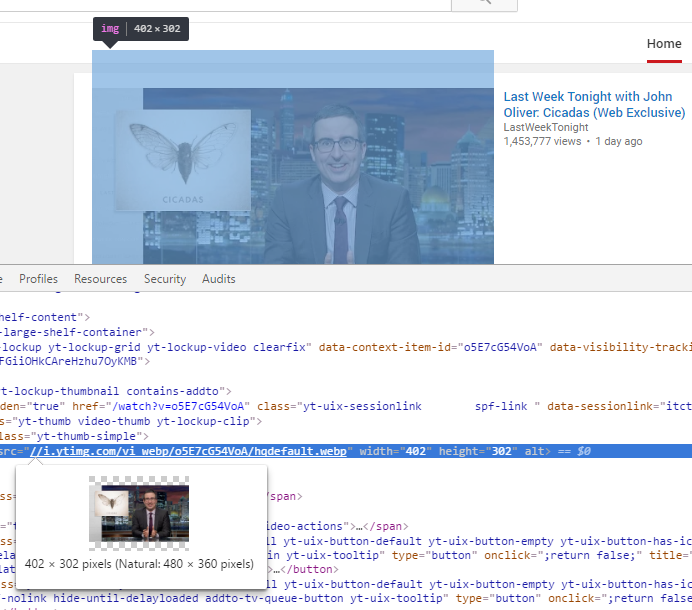This screenshot has height=610, width=692.
Task: Open the Last Week Tonight Cicadas video title
Action: pyautogui.click(x=594, y=105)
